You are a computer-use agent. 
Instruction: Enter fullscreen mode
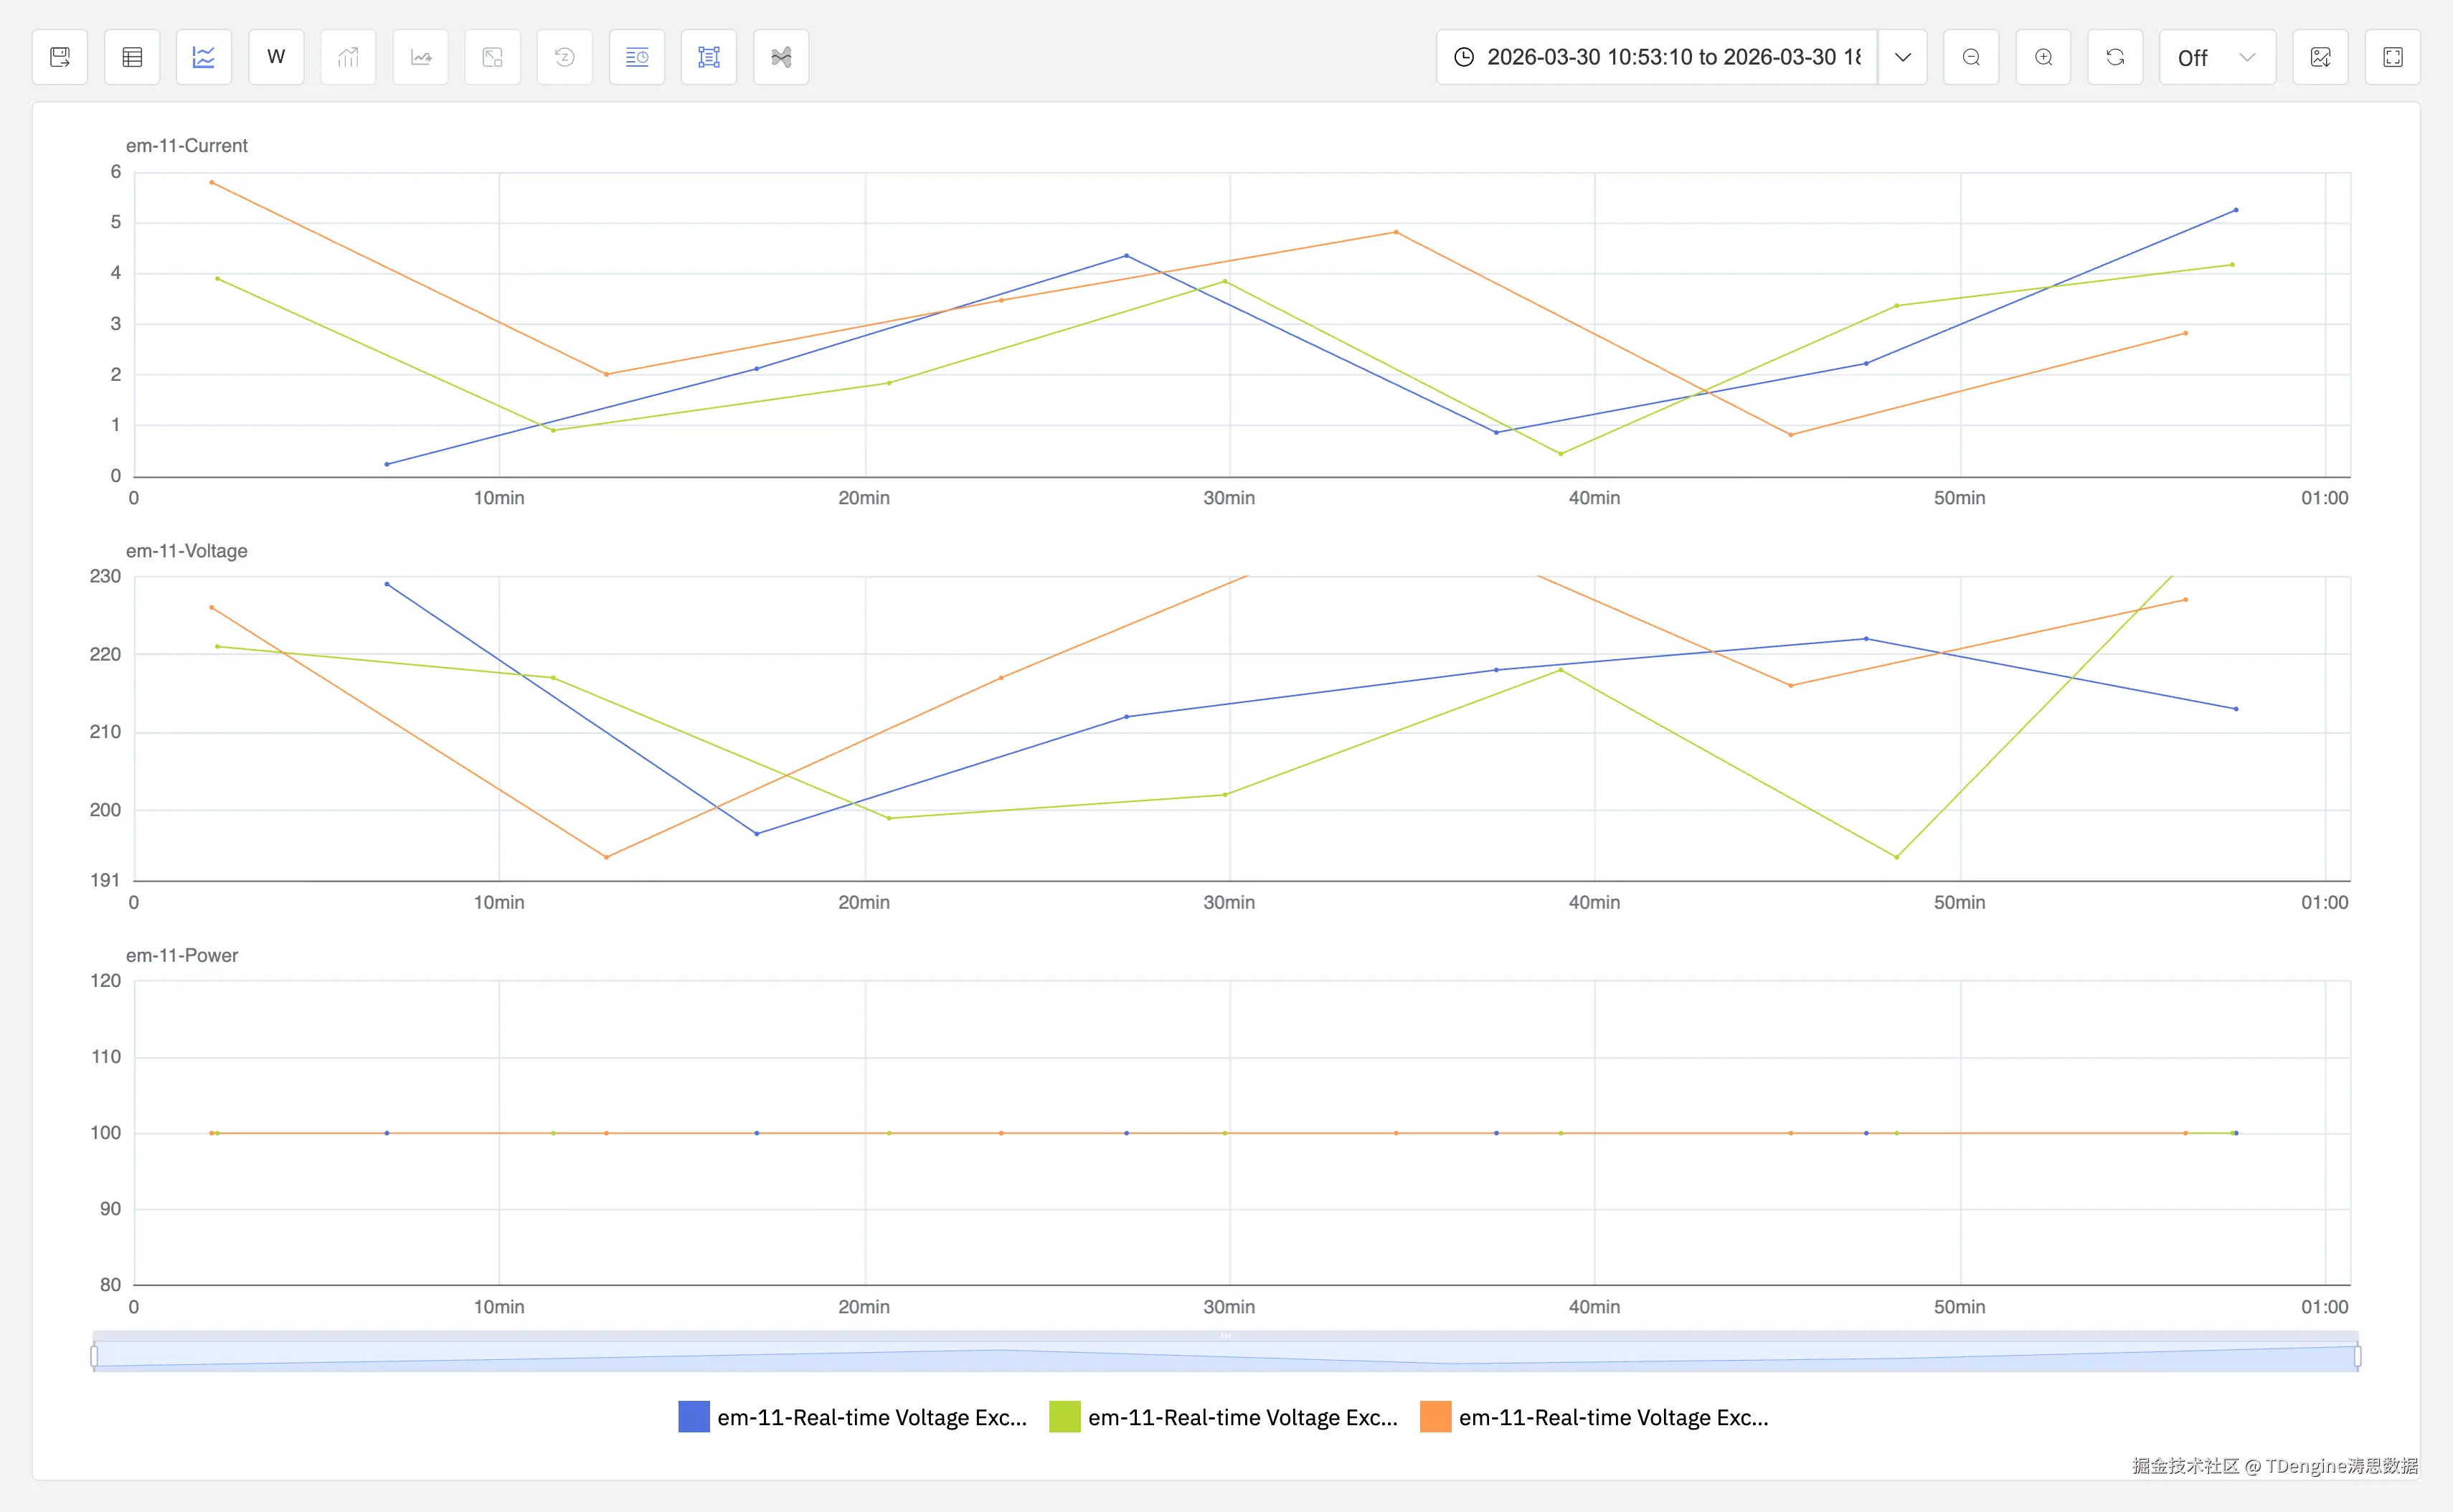(x=2393, y=57)
